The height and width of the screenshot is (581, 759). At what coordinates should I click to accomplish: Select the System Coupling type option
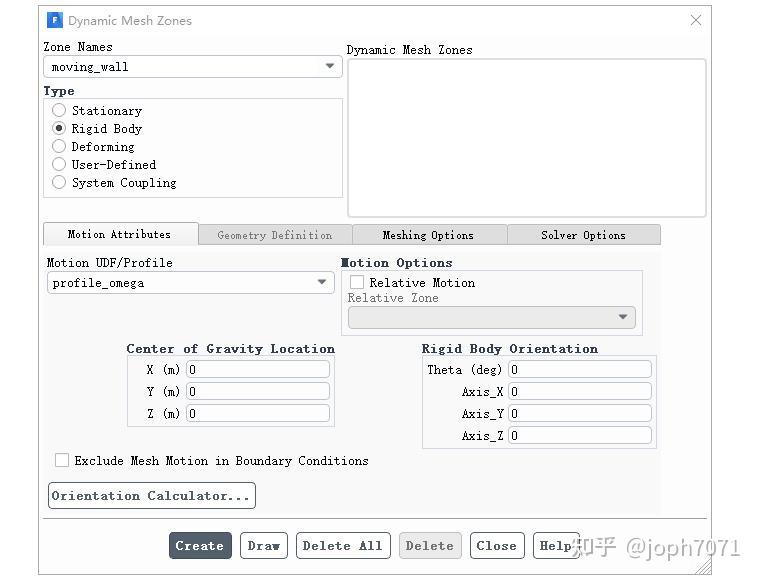[x=59, y=183]
